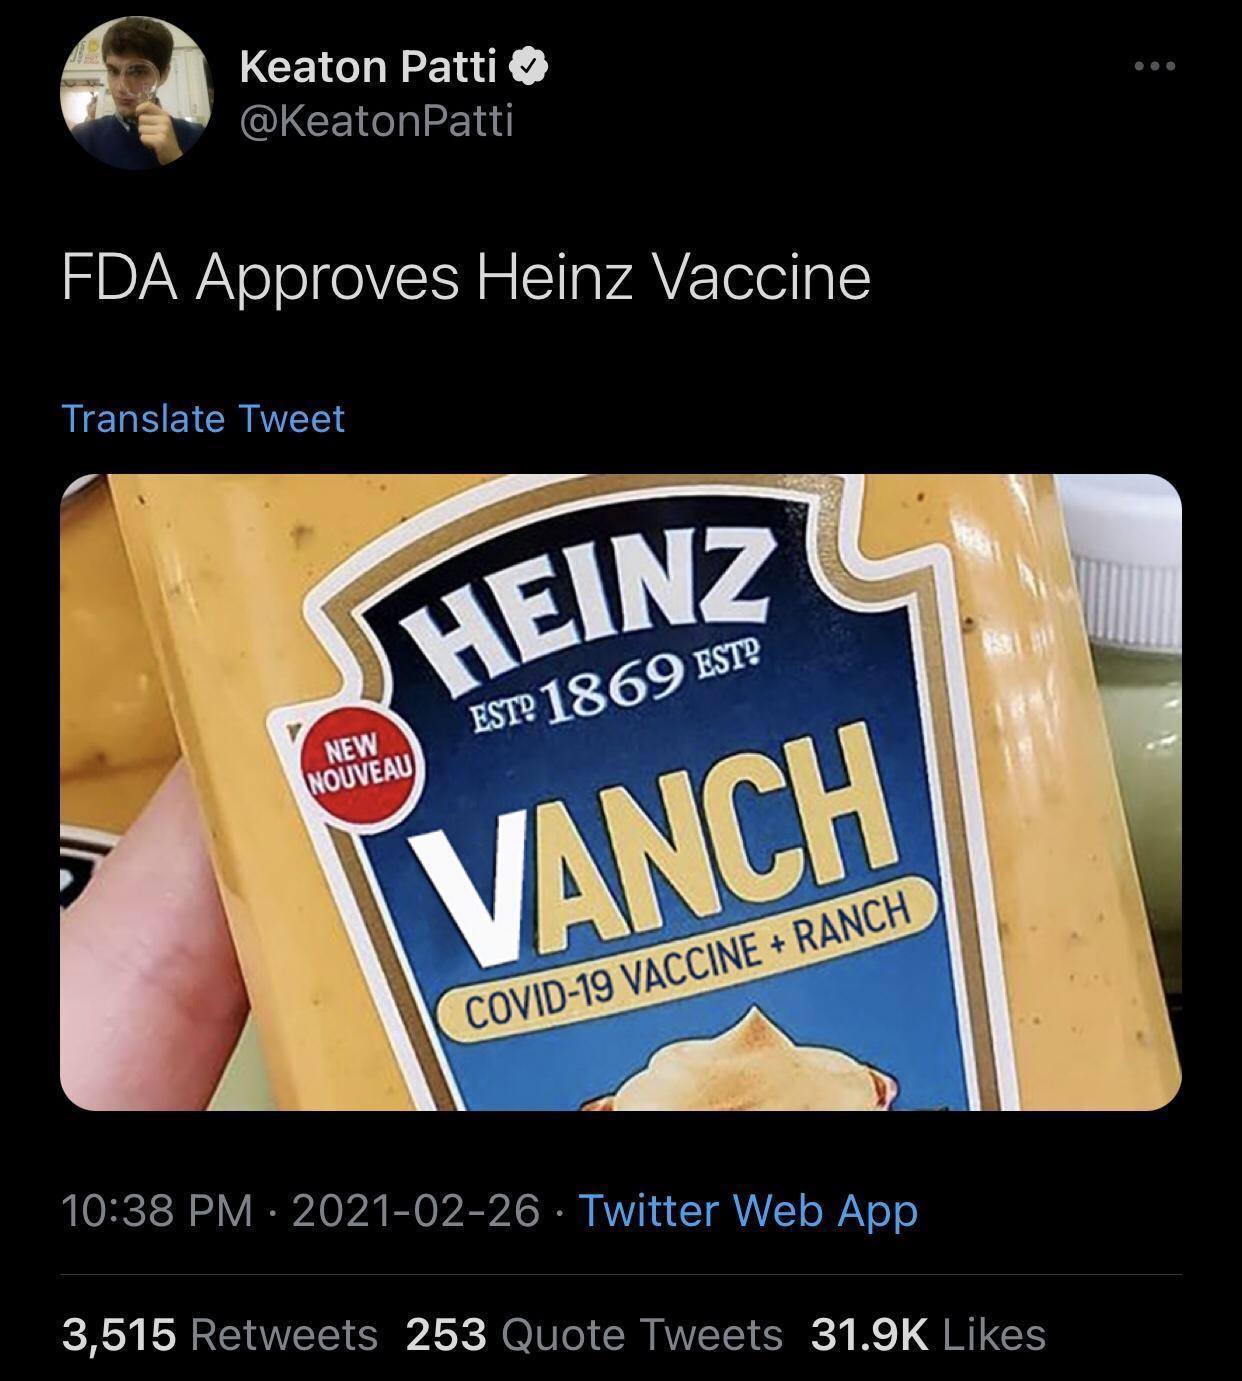1242x1381 pixels.
Task: View the 253 Quote Tweets
Action: point(594,1334)
